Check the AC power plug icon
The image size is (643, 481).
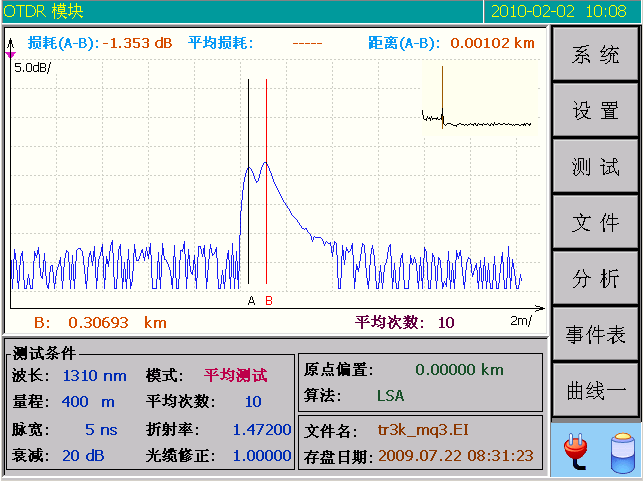coord(575,453)
